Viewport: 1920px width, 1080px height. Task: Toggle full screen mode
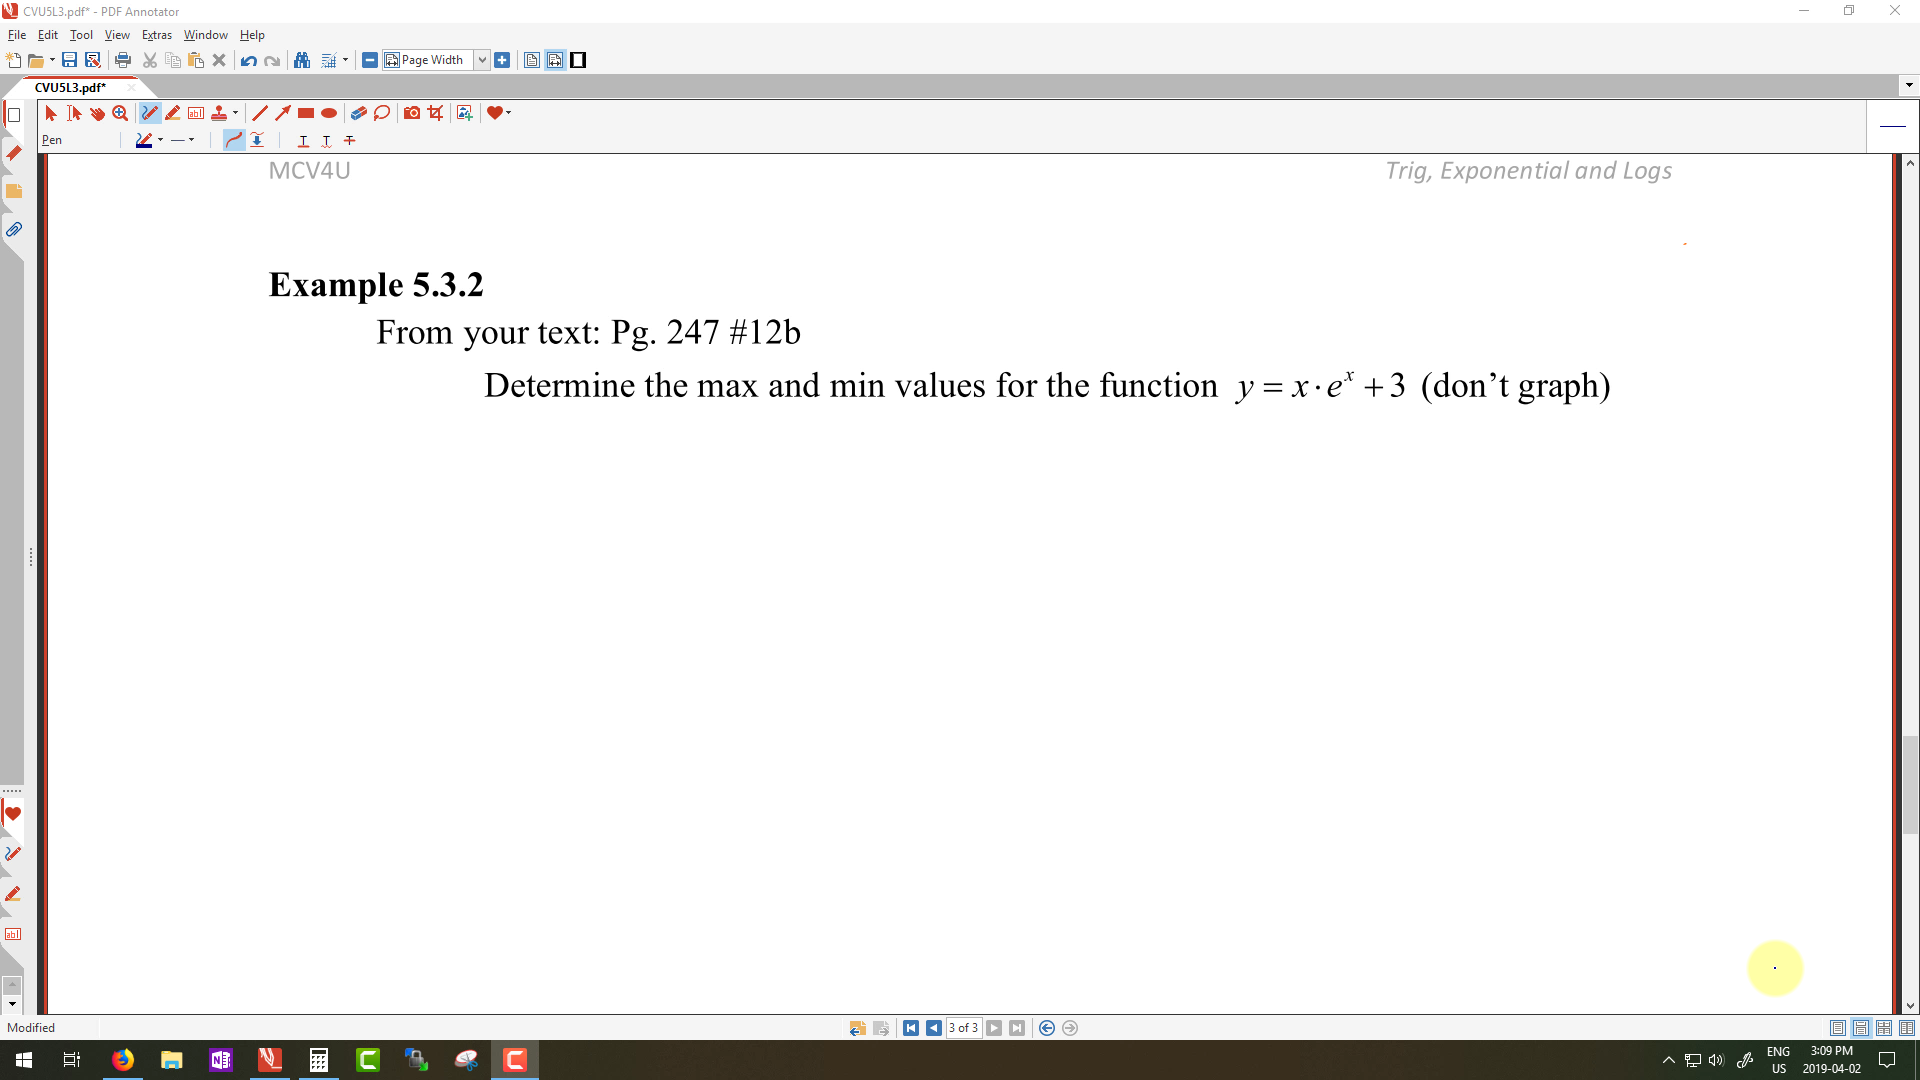tap(578, 60)
